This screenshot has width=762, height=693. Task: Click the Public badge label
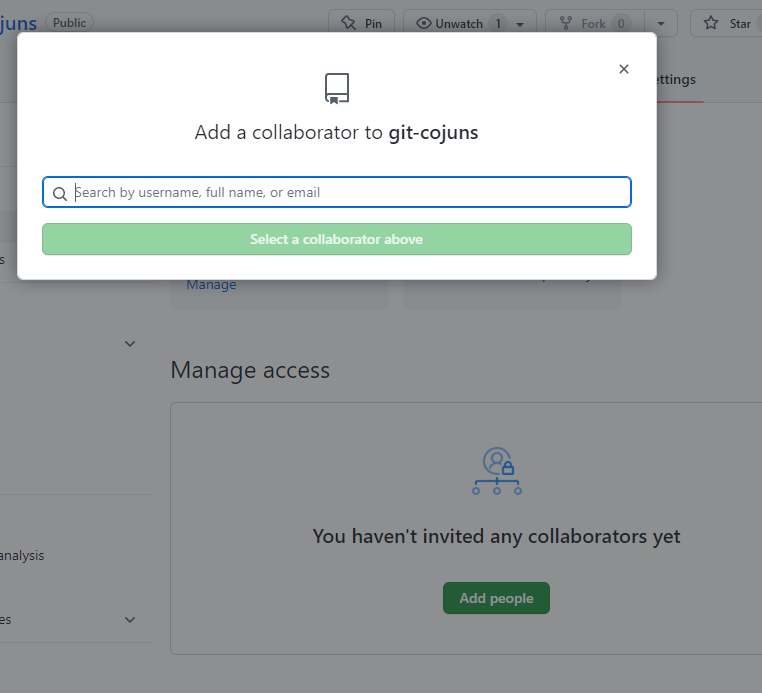(x=69, y=23)
